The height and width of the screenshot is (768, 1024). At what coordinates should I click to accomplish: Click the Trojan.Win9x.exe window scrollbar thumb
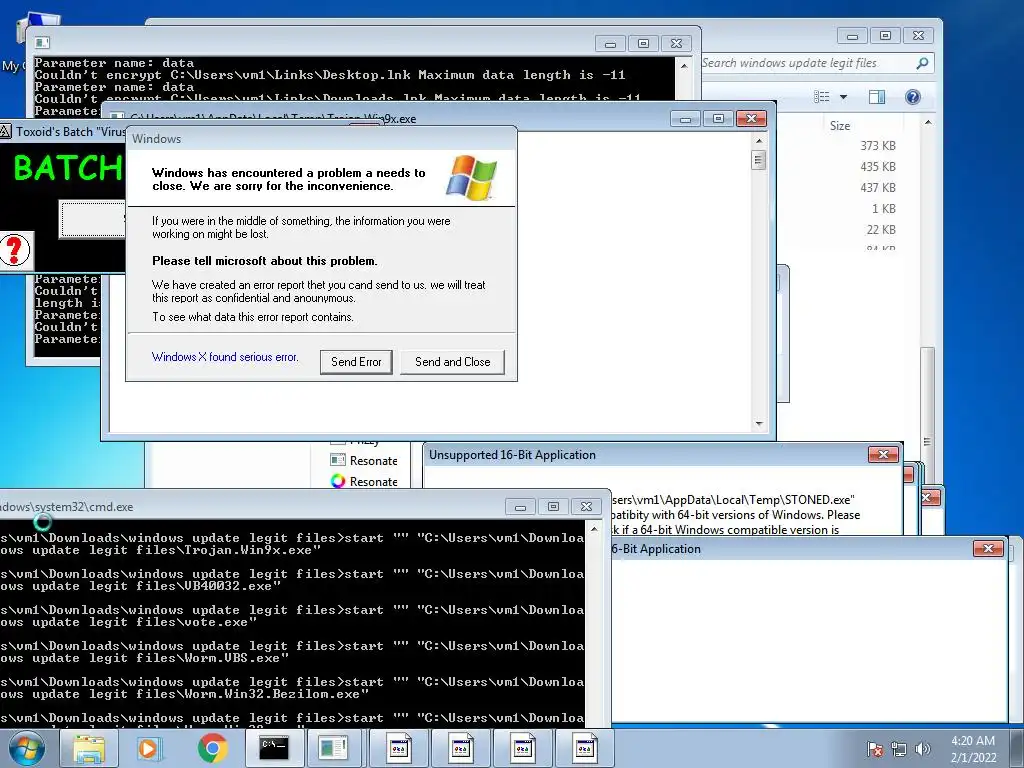tap(758, 160)
